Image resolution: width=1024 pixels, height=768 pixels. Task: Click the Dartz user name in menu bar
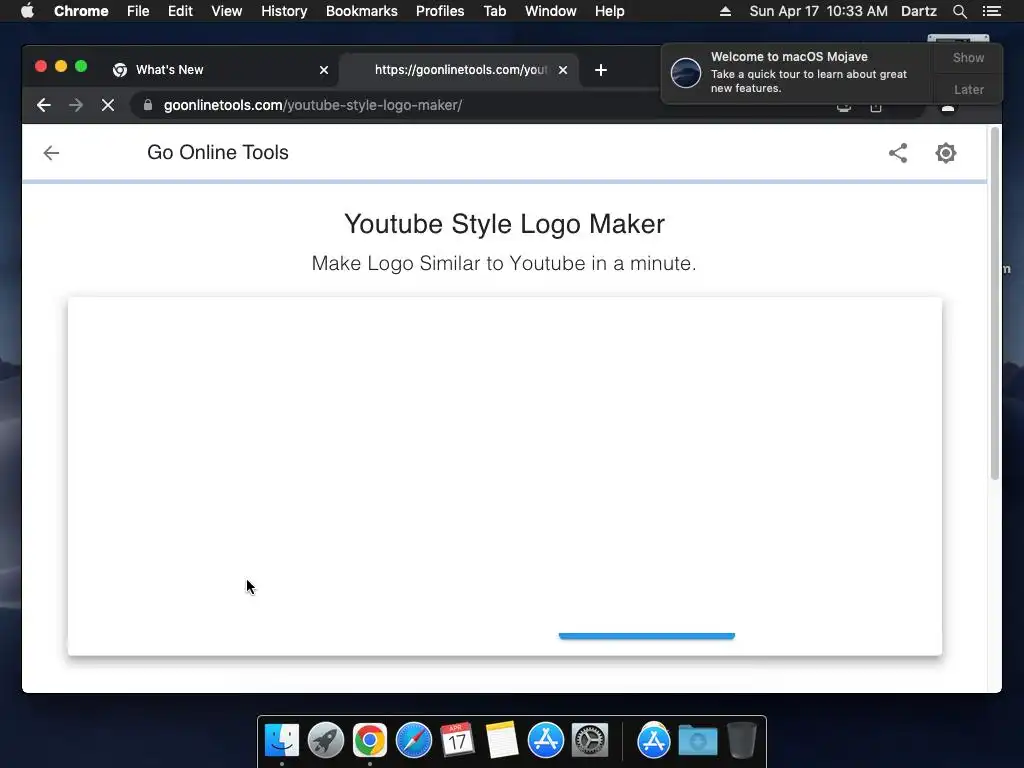point(919,11)
